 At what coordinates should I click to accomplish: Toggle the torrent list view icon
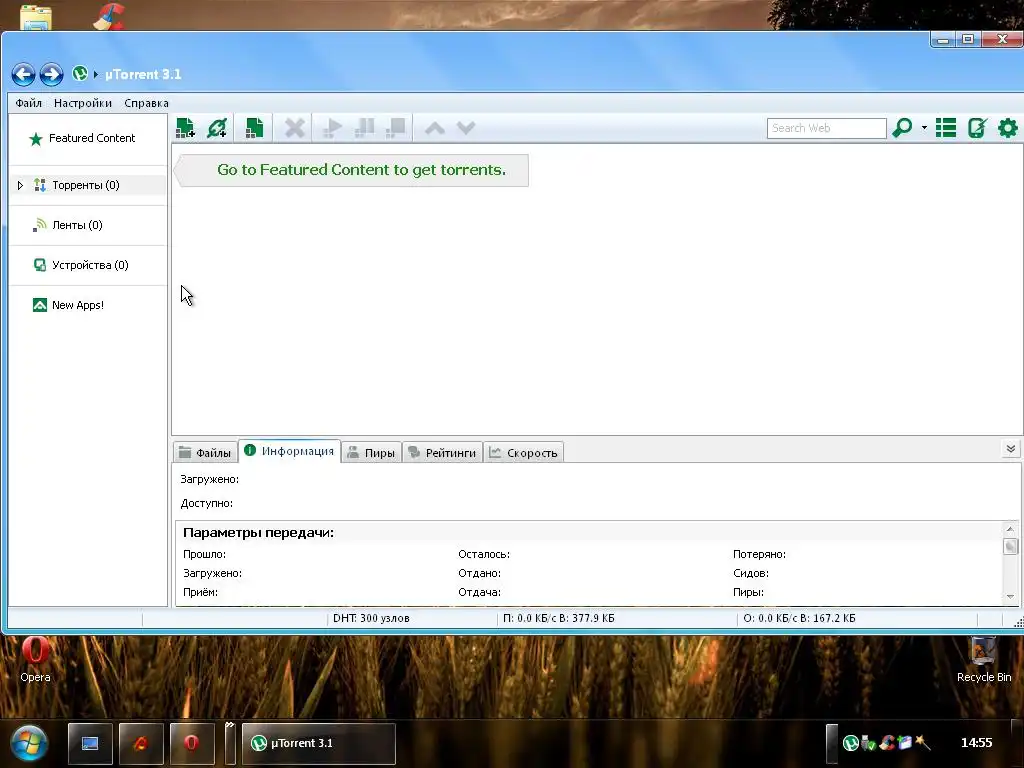coord(946,128)
